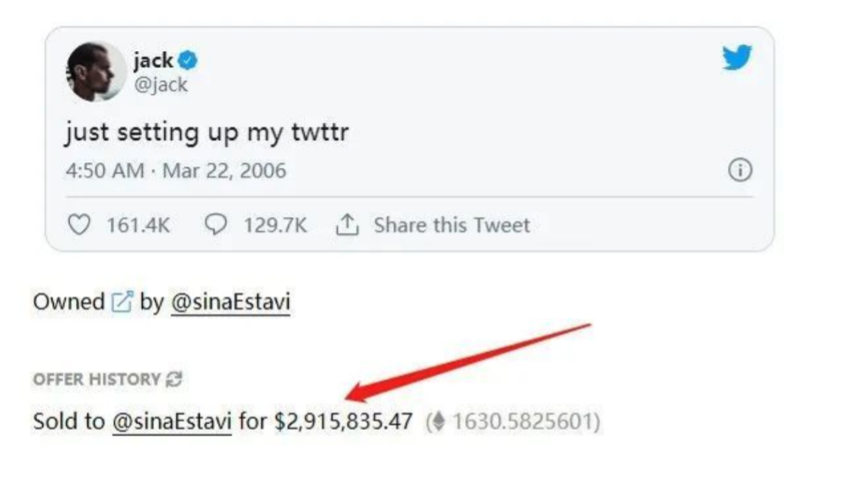Open the @jack handle link
Image resolution: width=849 pixels, height=482 pixels.
pyautogui.click(x=160, y=84)
